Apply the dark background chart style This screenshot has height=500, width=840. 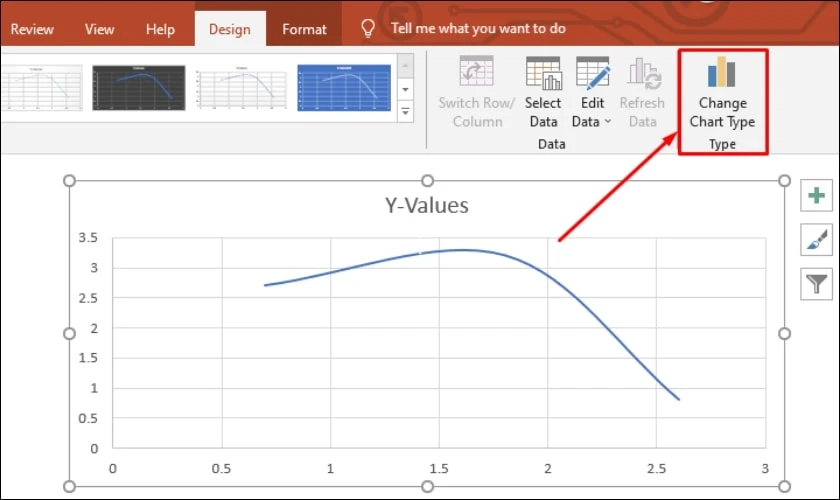(139, 88)
